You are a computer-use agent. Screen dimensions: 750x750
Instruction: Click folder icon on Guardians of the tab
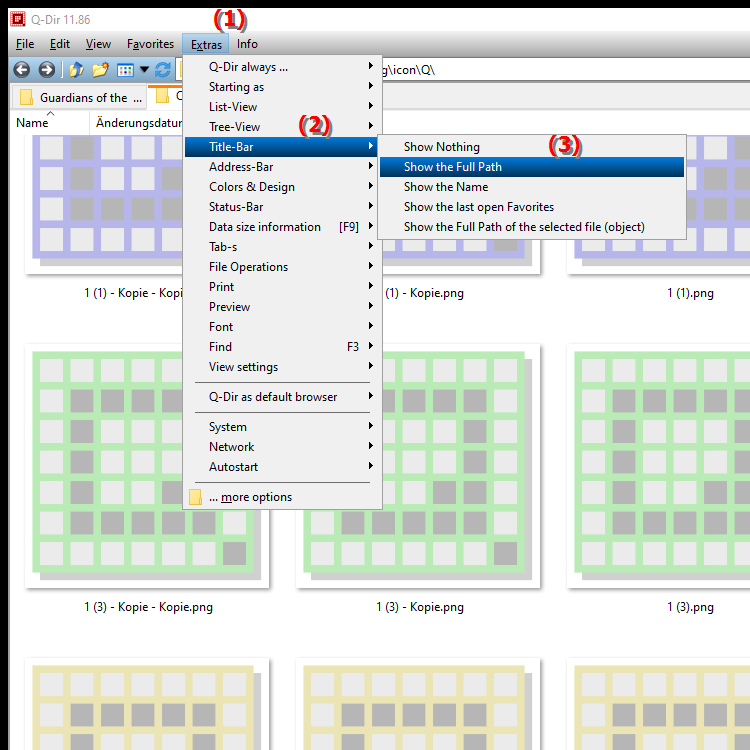26,97
